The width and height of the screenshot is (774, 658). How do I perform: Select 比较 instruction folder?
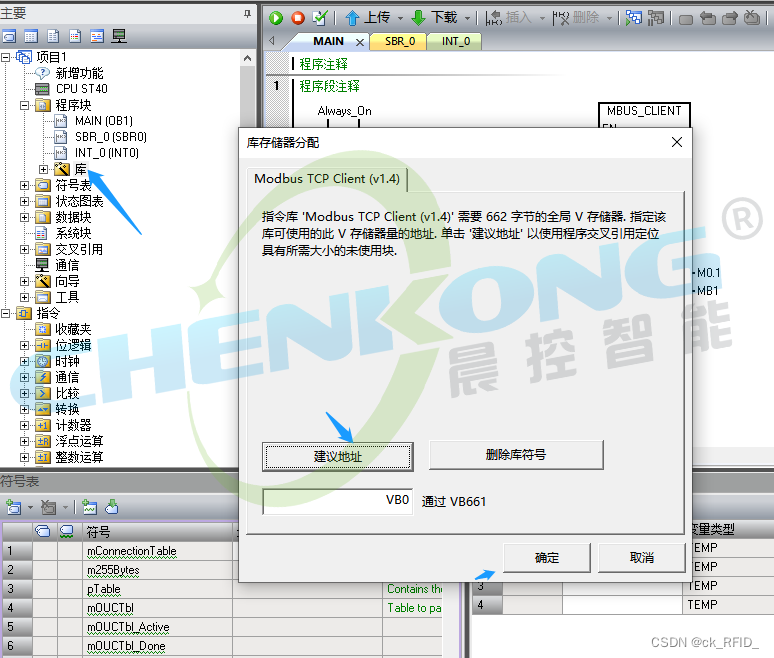coord(67,393)
